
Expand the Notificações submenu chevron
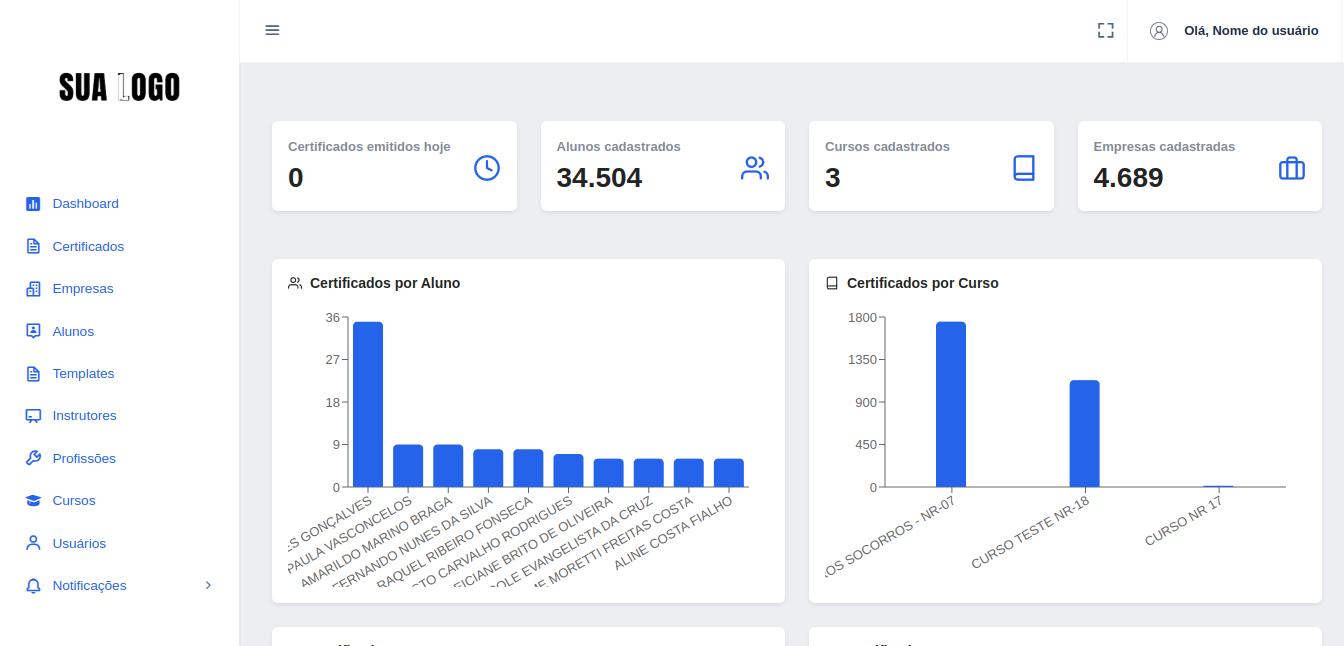(x=208, y=586)
